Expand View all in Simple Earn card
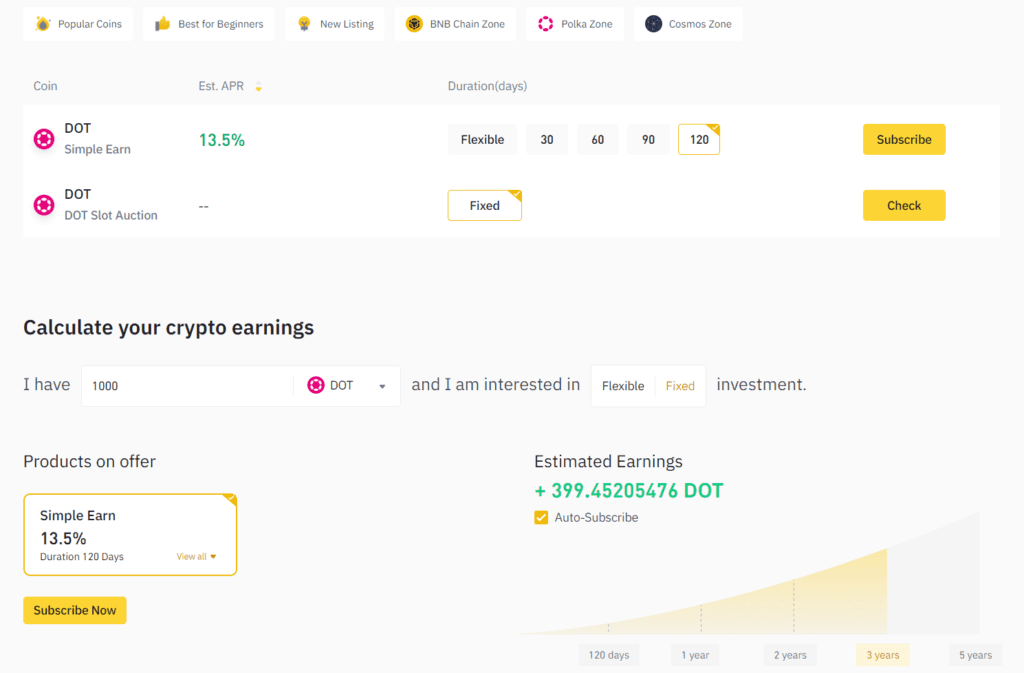Screen dimensions: 1024x673 (x=196, y=557)
